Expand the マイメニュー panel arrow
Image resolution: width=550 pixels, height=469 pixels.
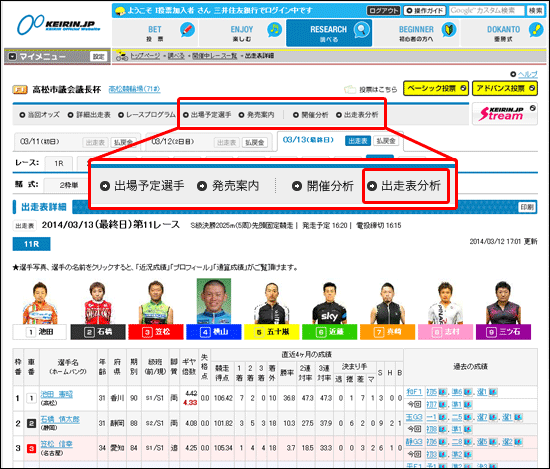click(12, 56)
